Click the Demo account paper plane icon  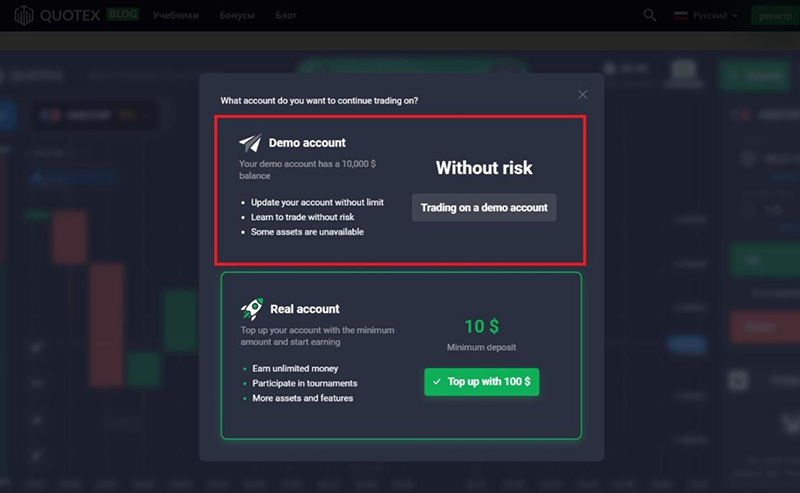[x=251, y=143]
